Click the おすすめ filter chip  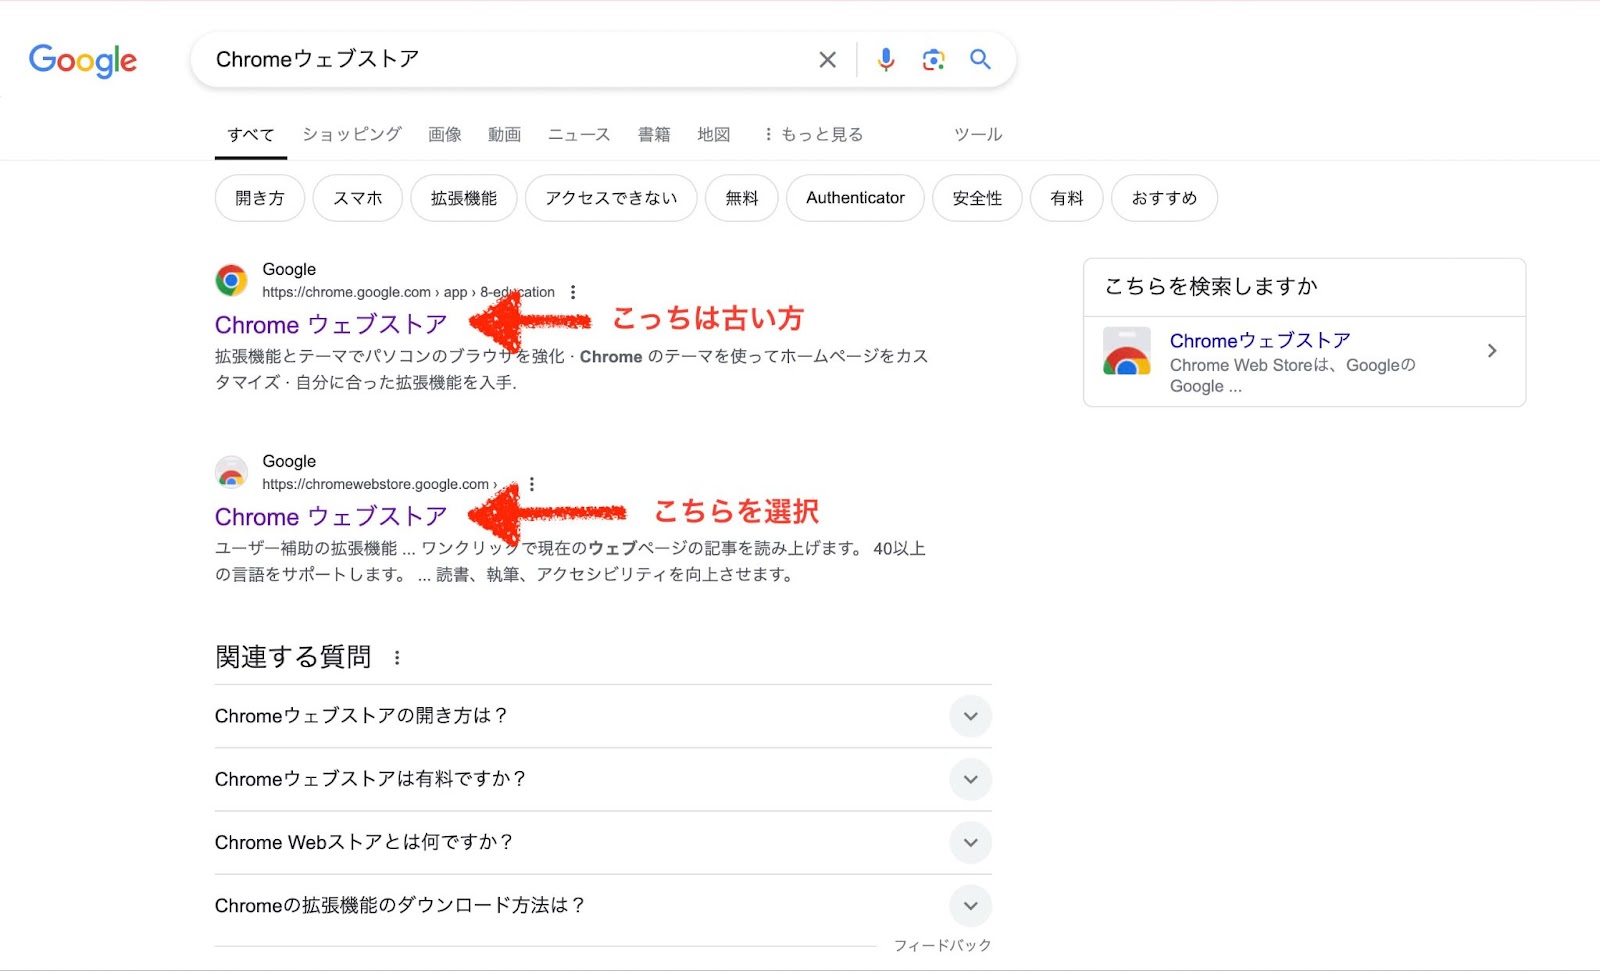coord(1165,198)
